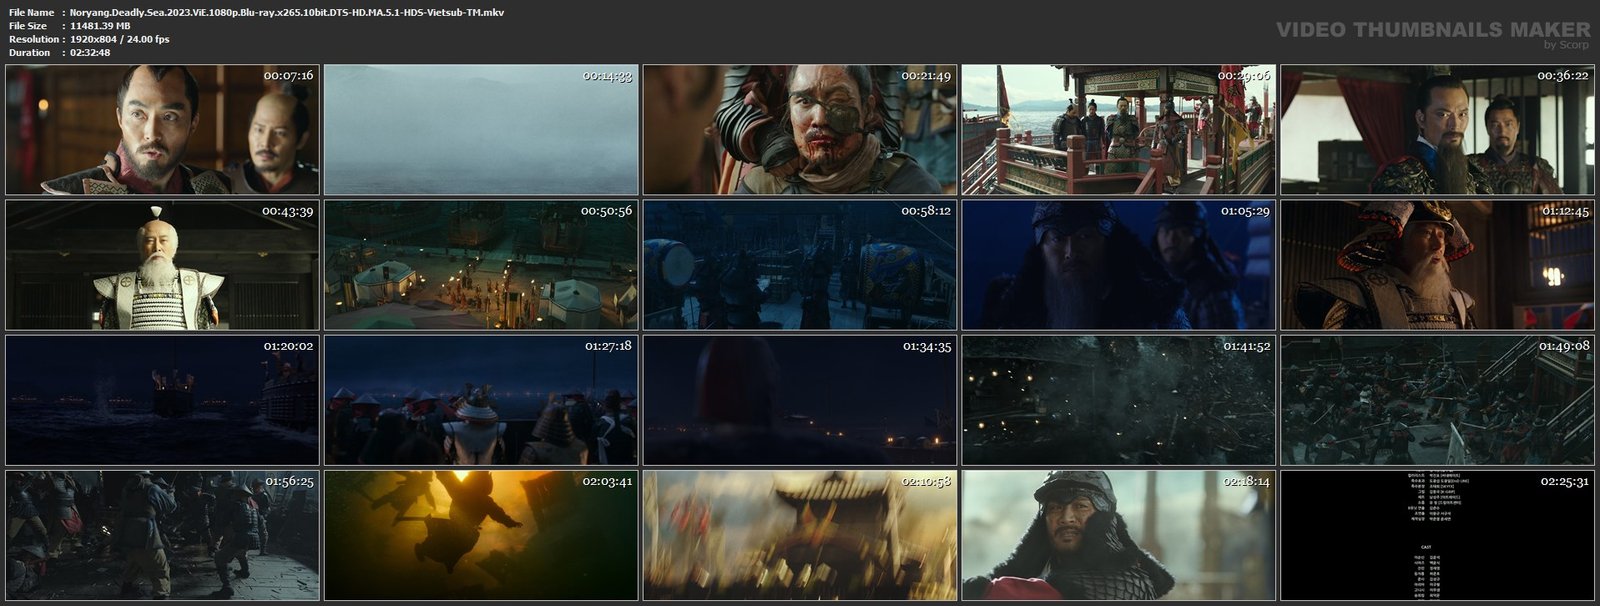Select the duration value 02:32:48
The height and width of the screenshot is (606, 1600).
pos(90,52)
